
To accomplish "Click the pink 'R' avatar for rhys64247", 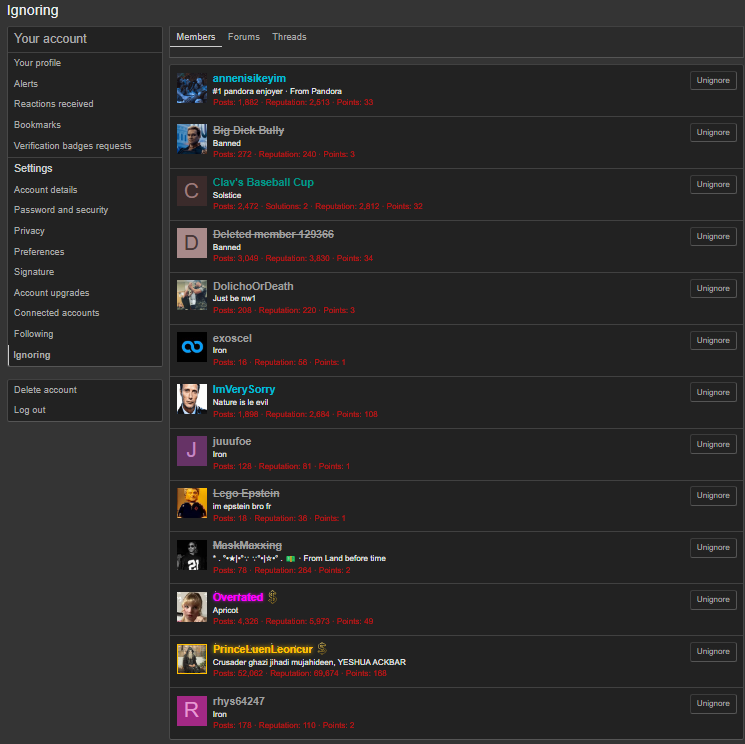I will pyautogui.click(x=192, y=710).
